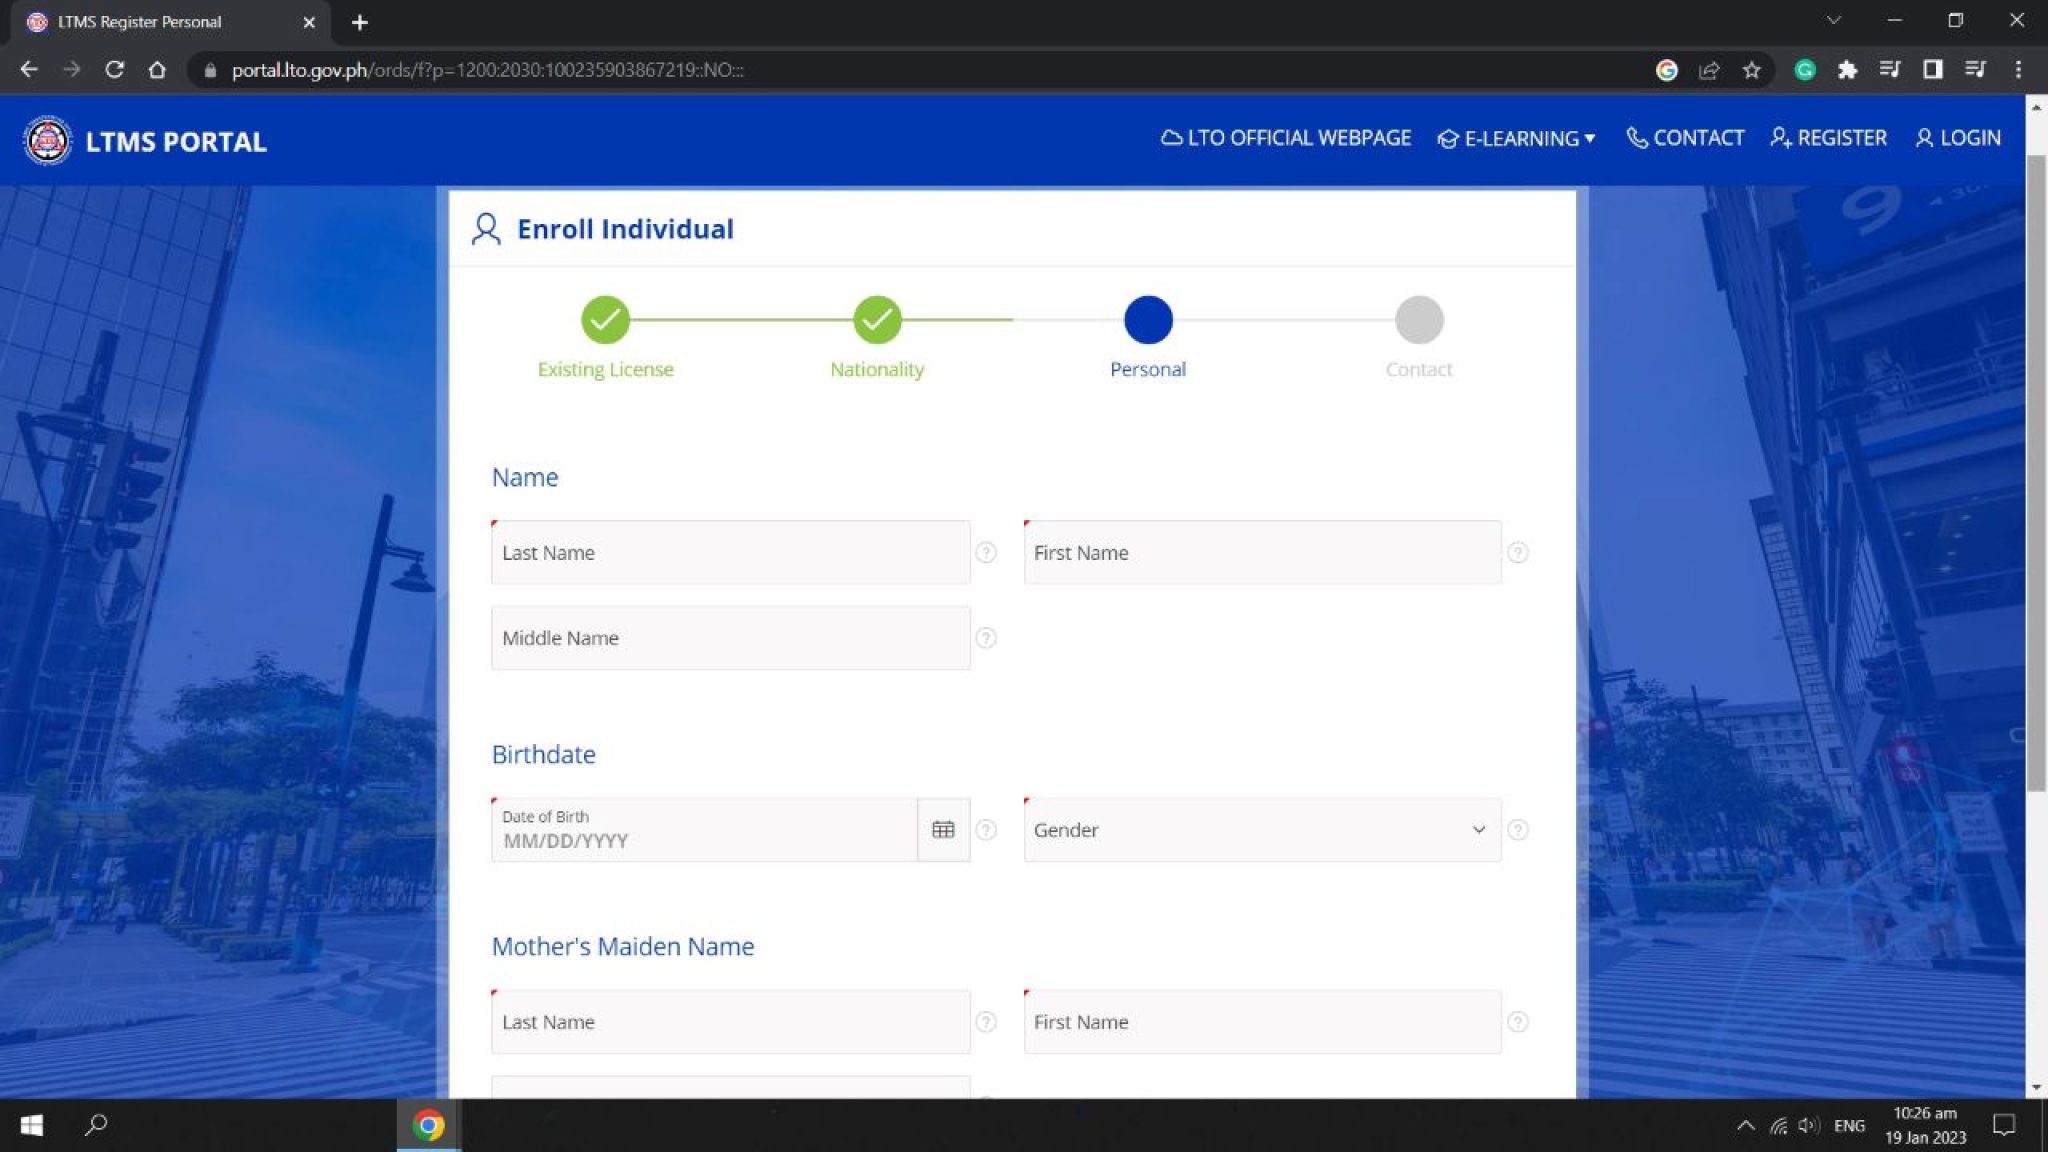Click help icon beside Name First Name field
Screen dimensions: 2048x1152
coord(1517,552)
